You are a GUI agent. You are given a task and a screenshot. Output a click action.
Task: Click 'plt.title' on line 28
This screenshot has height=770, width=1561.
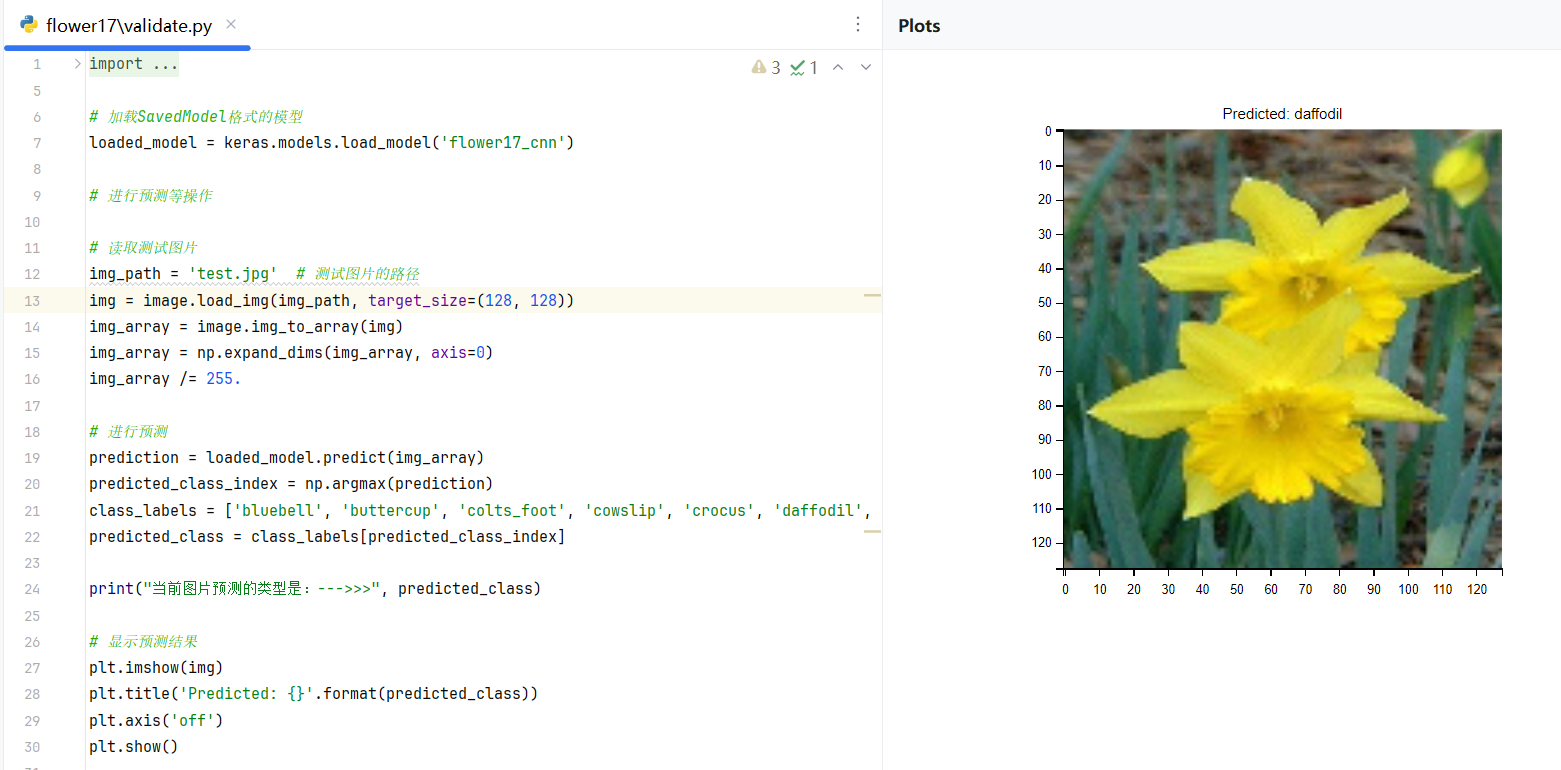coord(129,693)
